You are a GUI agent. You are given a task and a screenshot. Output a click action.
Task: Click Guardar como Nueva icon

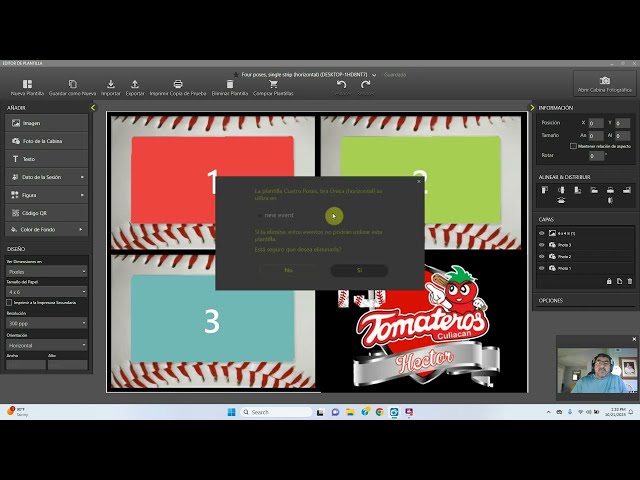[x=72, y=84]
